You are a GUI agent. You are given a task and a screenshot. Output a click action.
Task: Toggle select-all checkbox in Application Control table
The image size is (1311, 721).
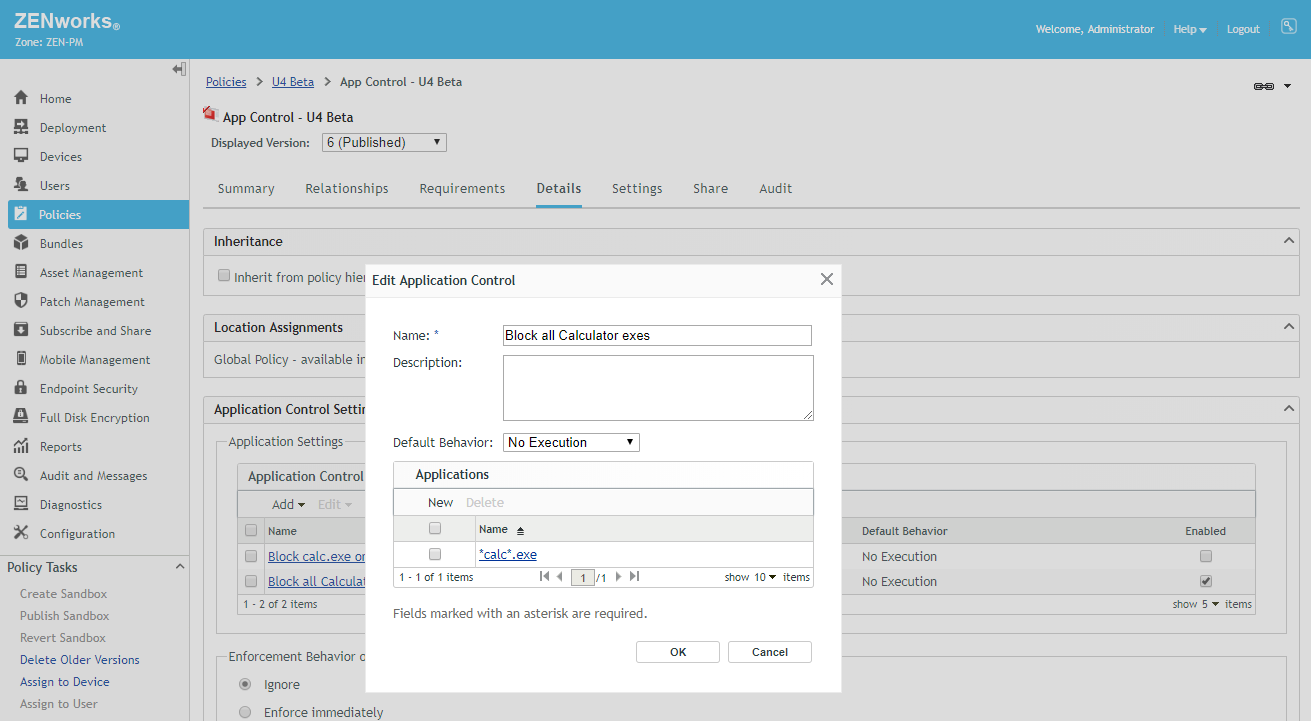pos(251,531)
